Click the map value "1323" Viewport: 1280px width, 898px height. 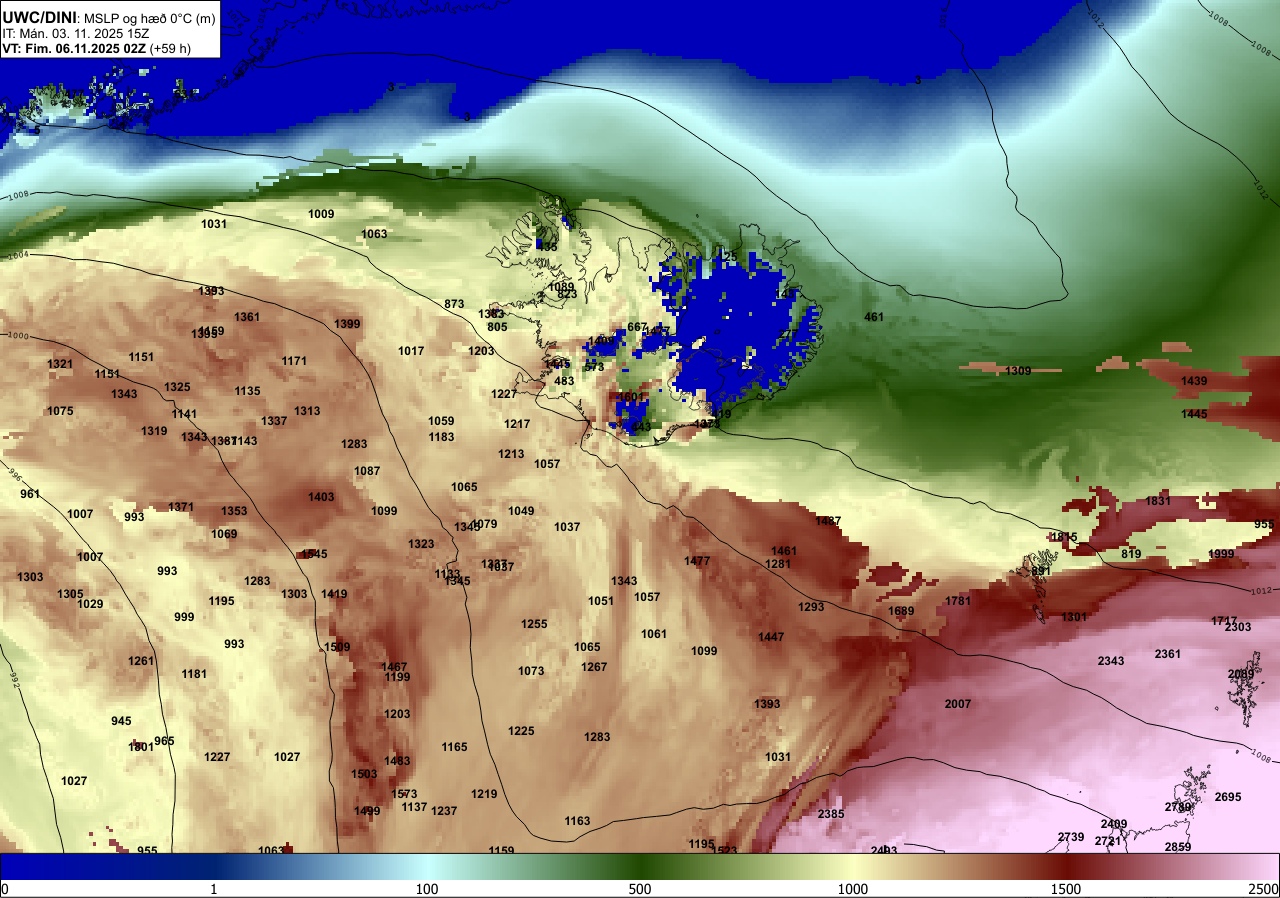pos(421,544)
